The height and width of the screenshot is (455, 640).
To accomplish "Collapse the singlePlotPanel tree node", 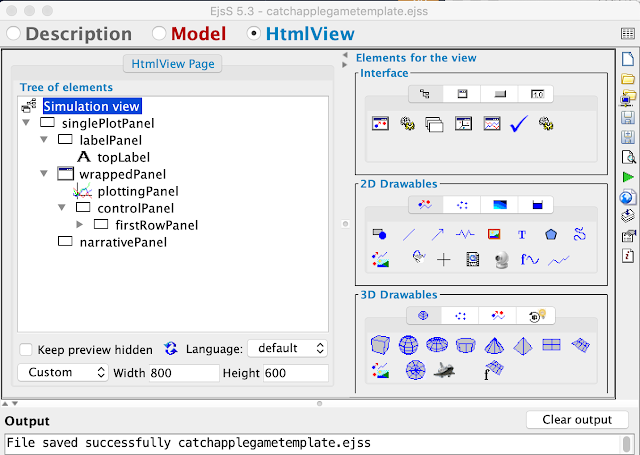I will click(26, 122).
